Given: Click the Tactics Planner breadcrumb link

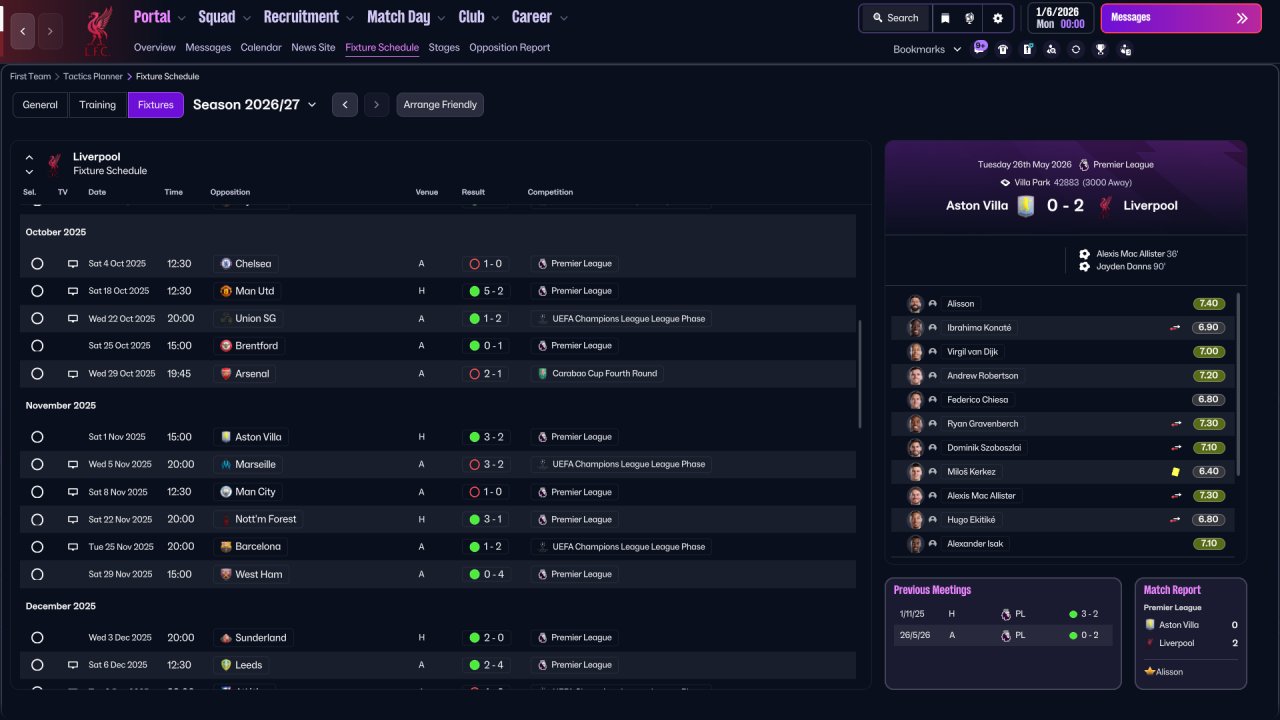Looking at the screenshot, I should [x=93, y=76].
